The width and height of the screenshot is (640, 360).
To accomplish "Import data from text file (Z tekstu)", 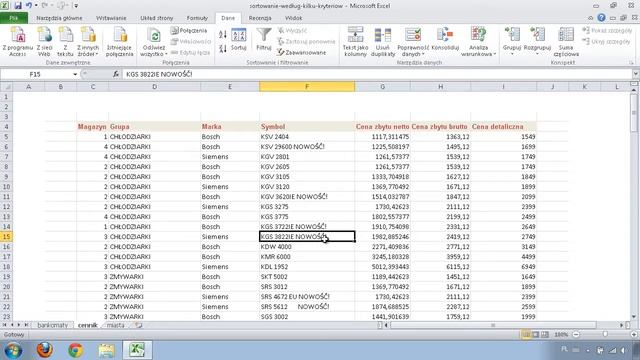I will [65, 42].
